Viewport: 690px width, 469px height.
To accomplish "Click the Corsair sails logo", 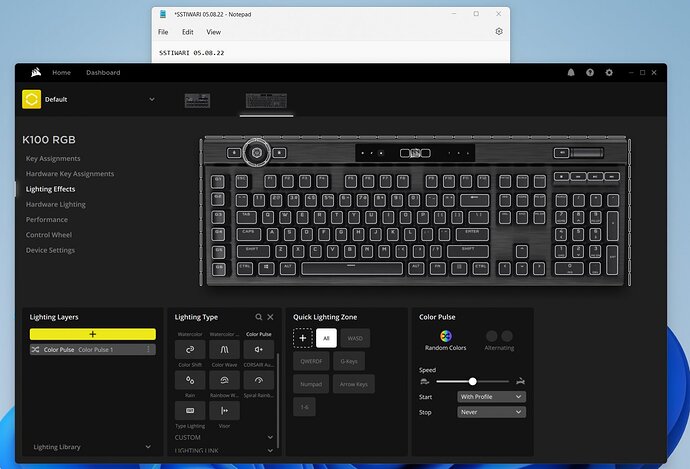I will [36, 72].
